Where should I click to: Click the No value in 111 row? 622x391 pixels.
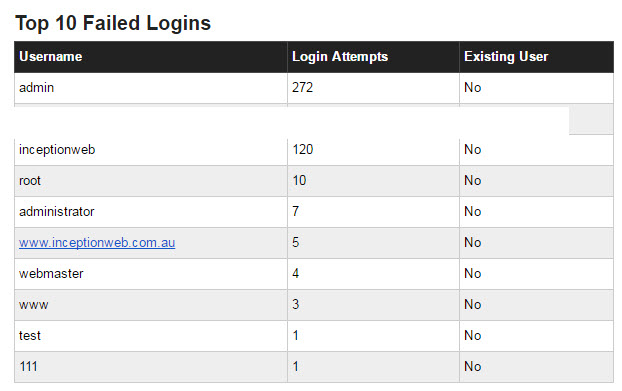pyautogui.click(x=472, y=366)
